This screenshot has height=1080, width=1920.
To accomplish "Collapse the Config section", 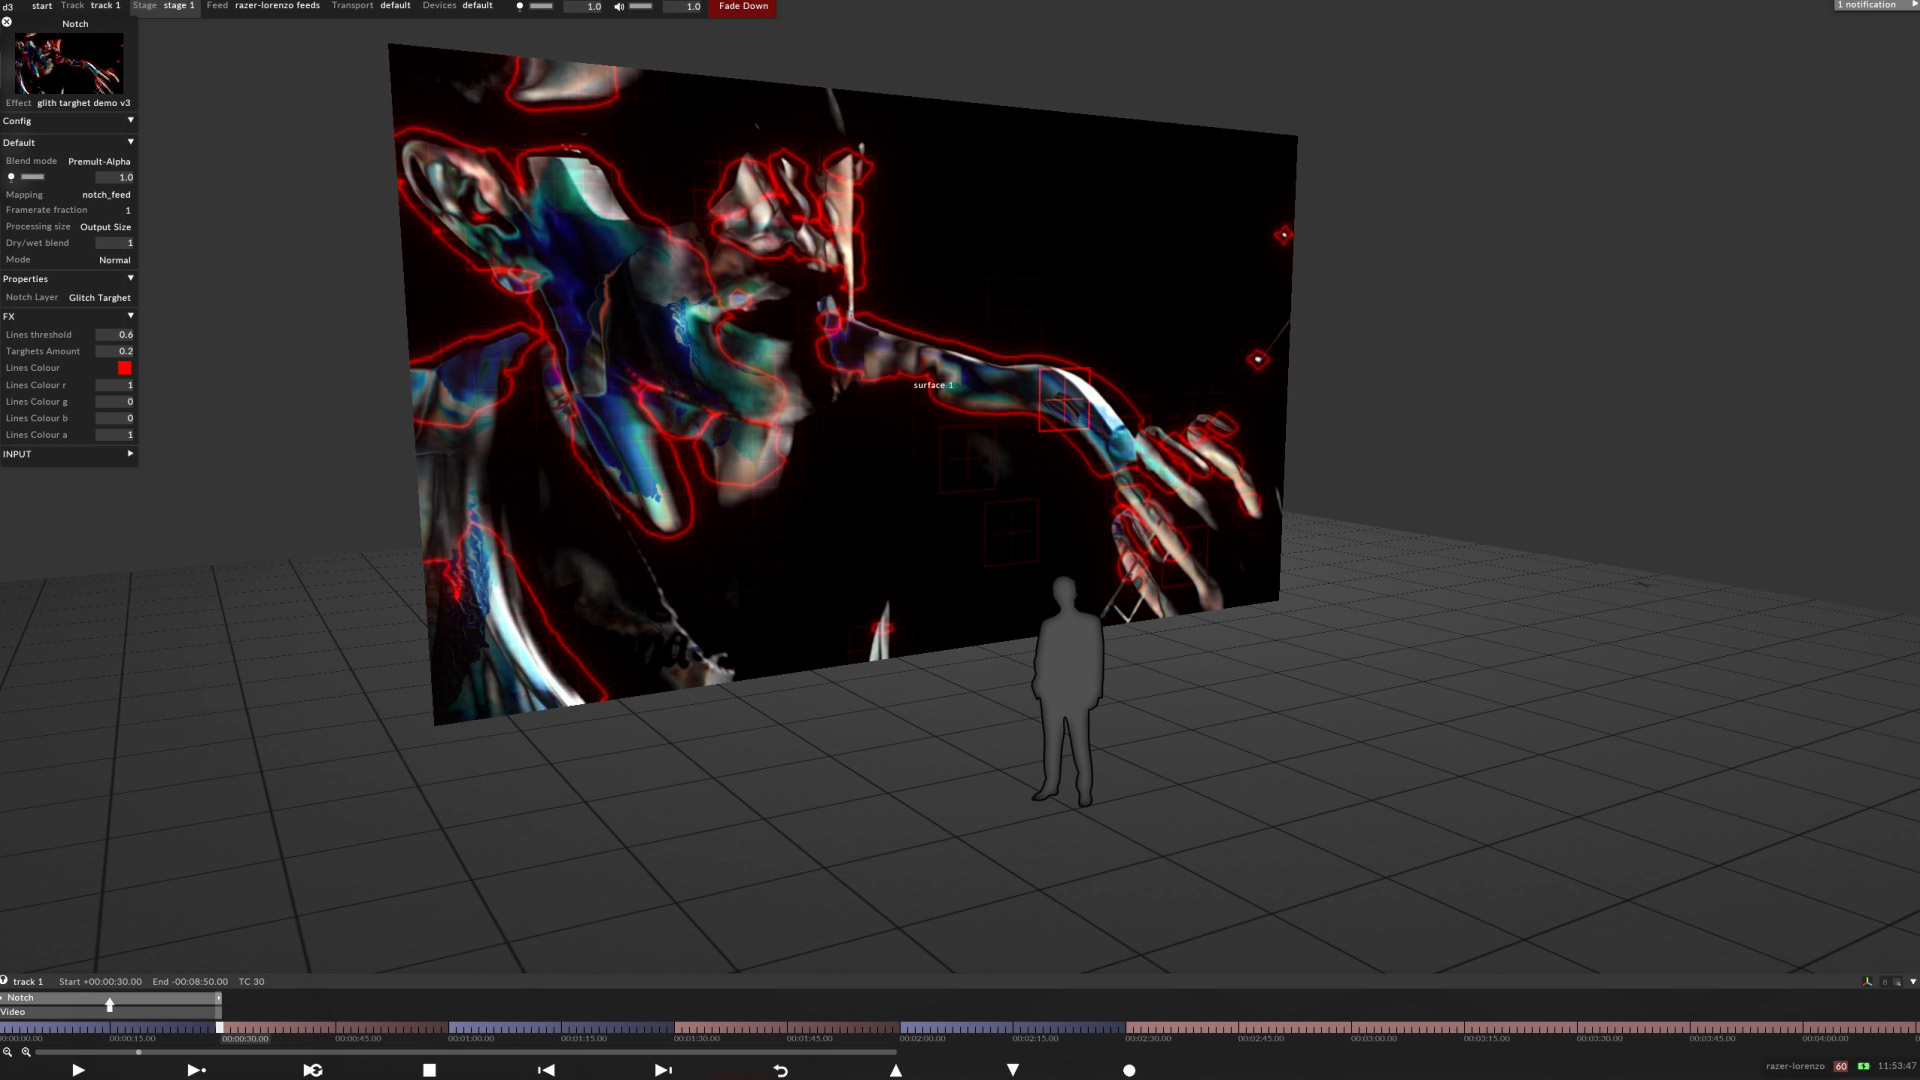I will 130,120.
